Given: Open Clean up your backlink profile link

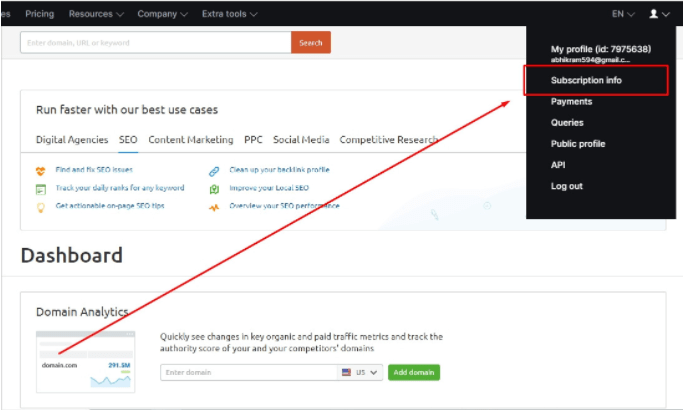Looking at the screenshot, I should 279,169.
